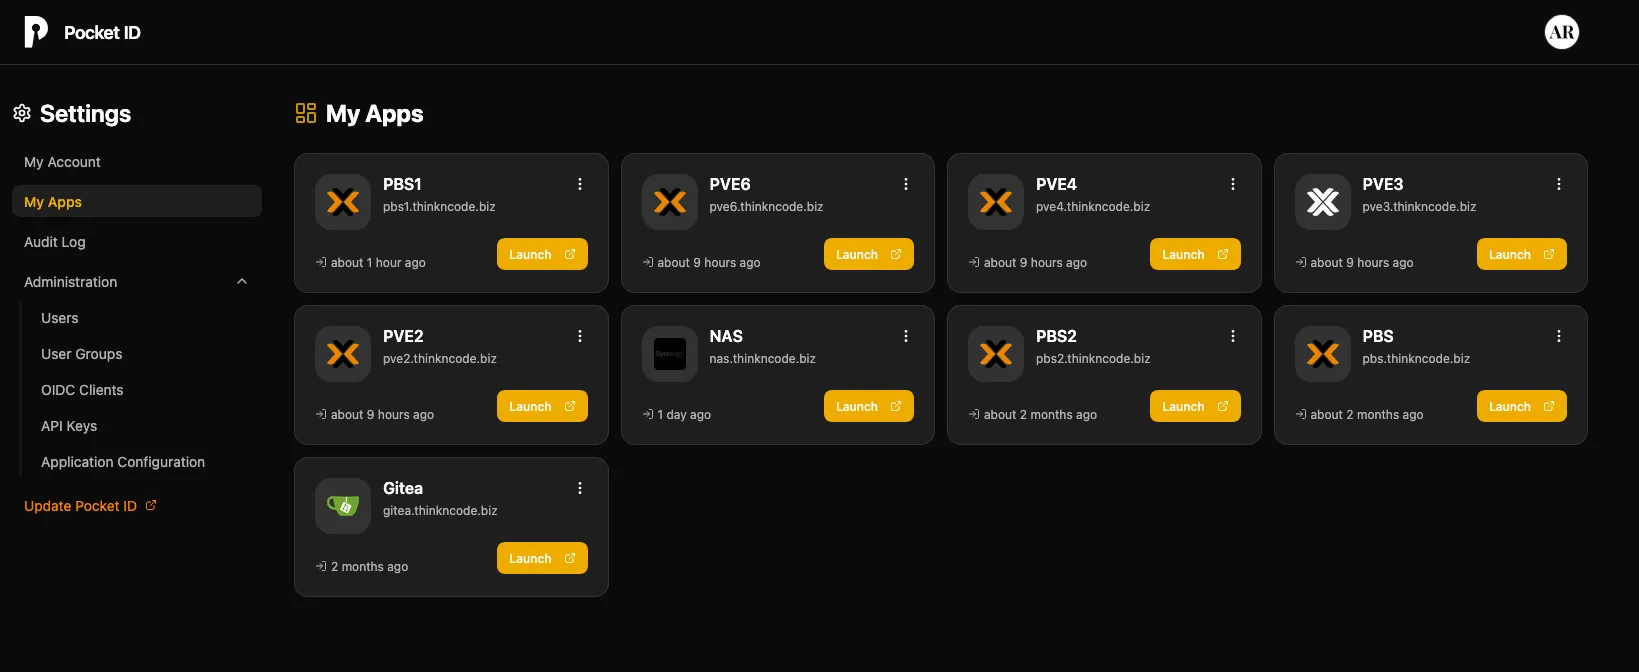This screenshot has height=672, width=1639.
Task: Collapse the Administration section chevron
Action: point(242,282)
